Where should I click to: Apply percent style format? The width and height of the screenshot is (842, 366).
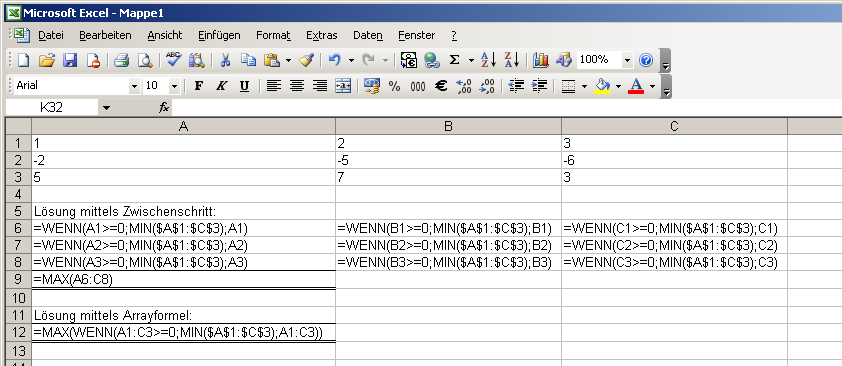click(x=395, y=86)
